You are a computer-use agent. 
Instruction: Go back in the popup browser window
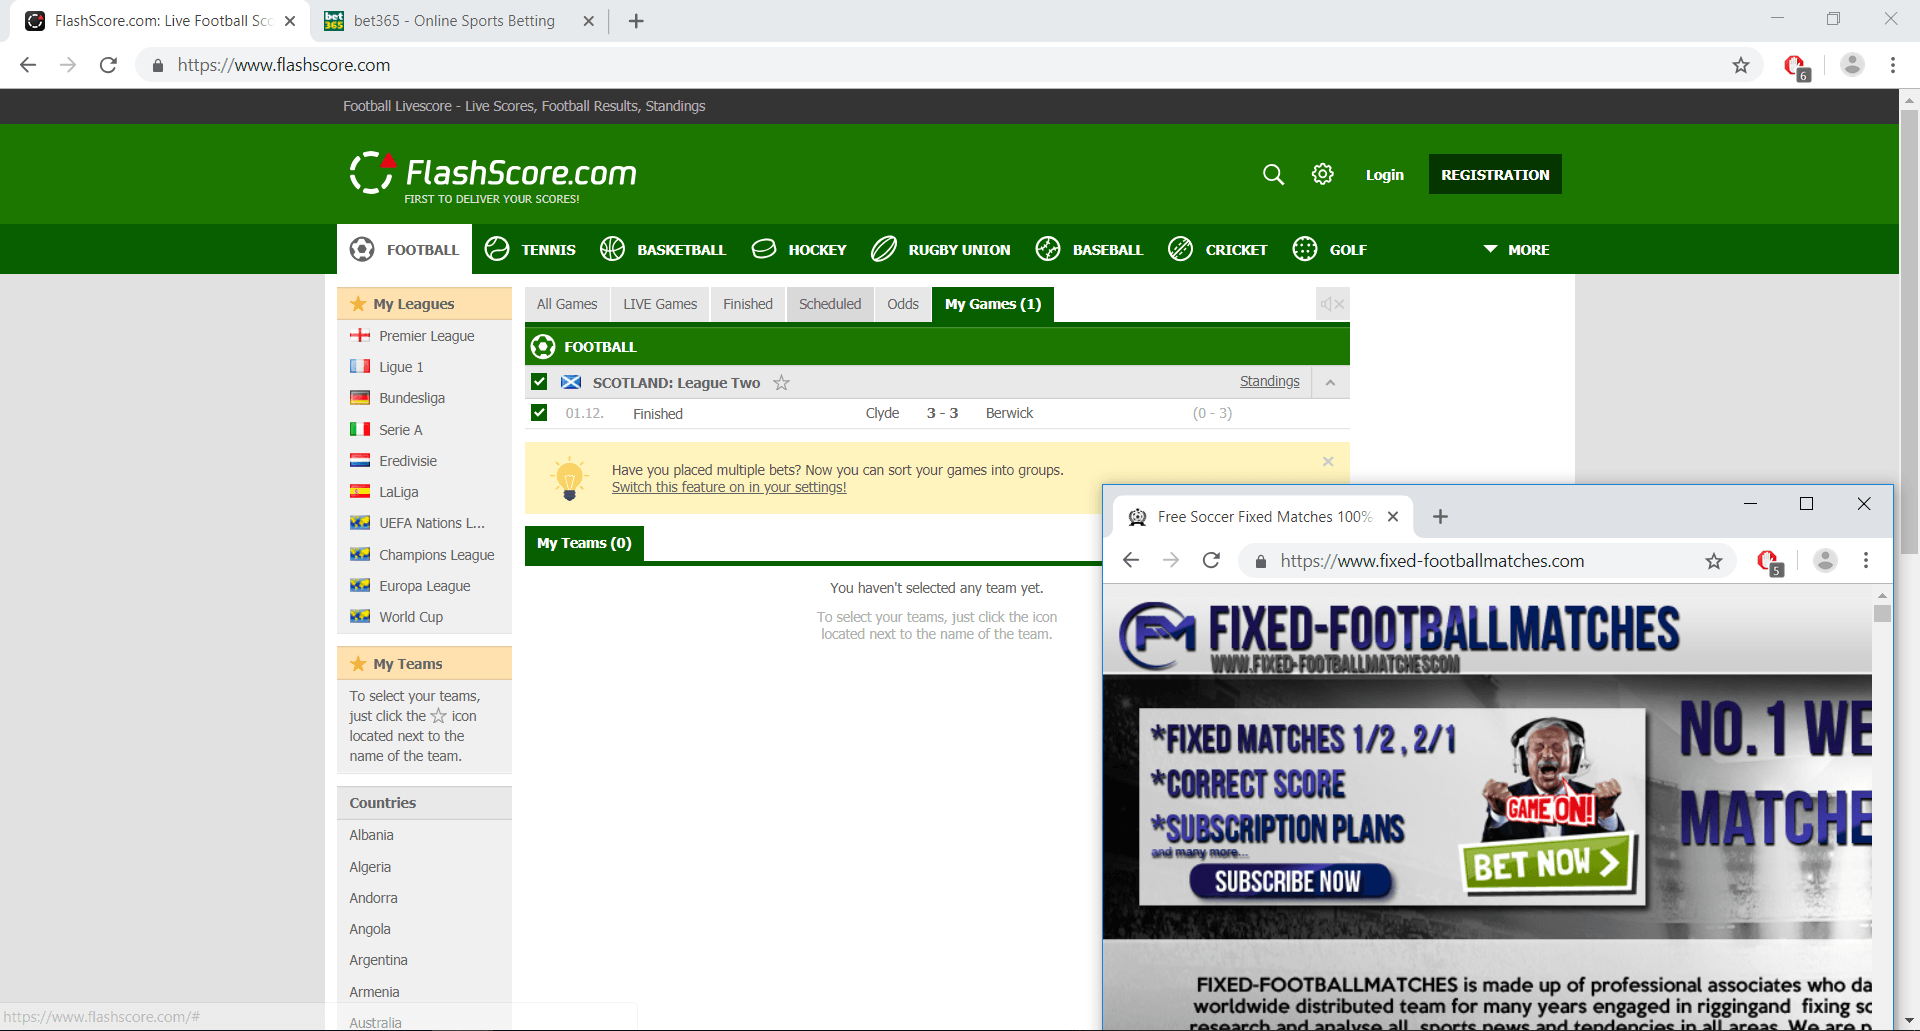pos(1131,560)
